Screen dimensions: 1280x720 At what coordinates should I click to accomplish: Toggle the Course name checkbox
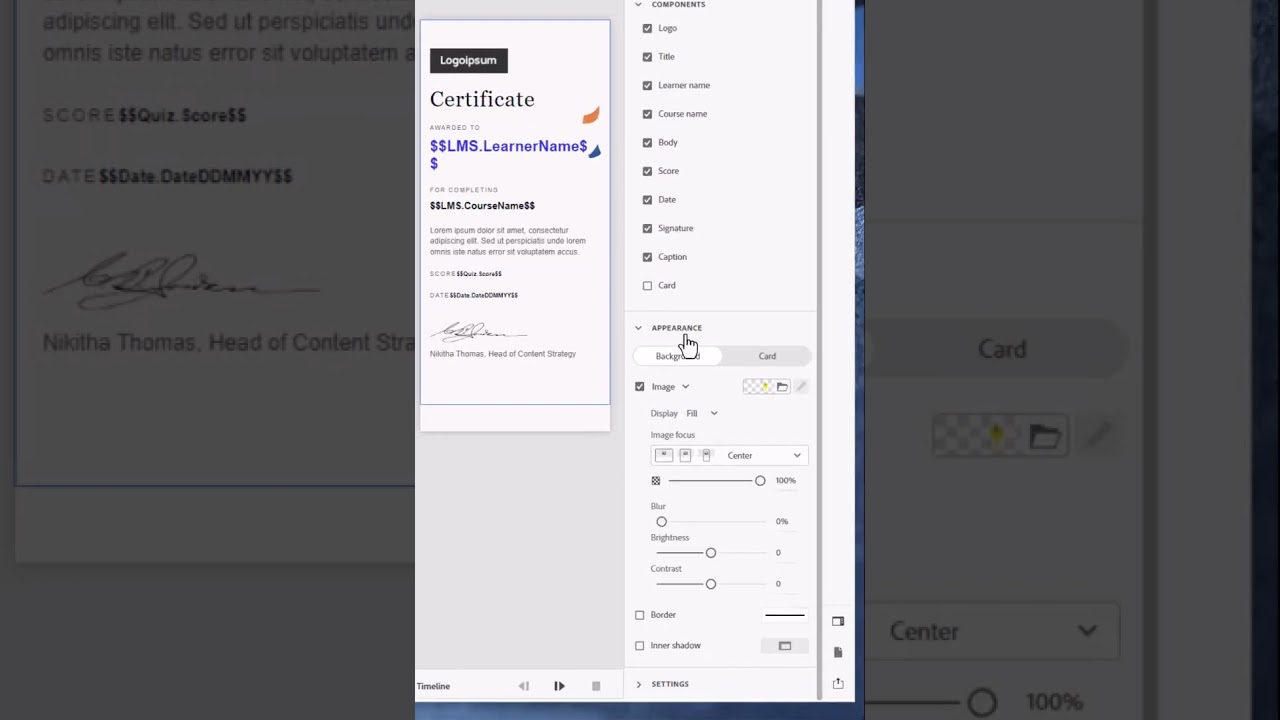point(647,114)
